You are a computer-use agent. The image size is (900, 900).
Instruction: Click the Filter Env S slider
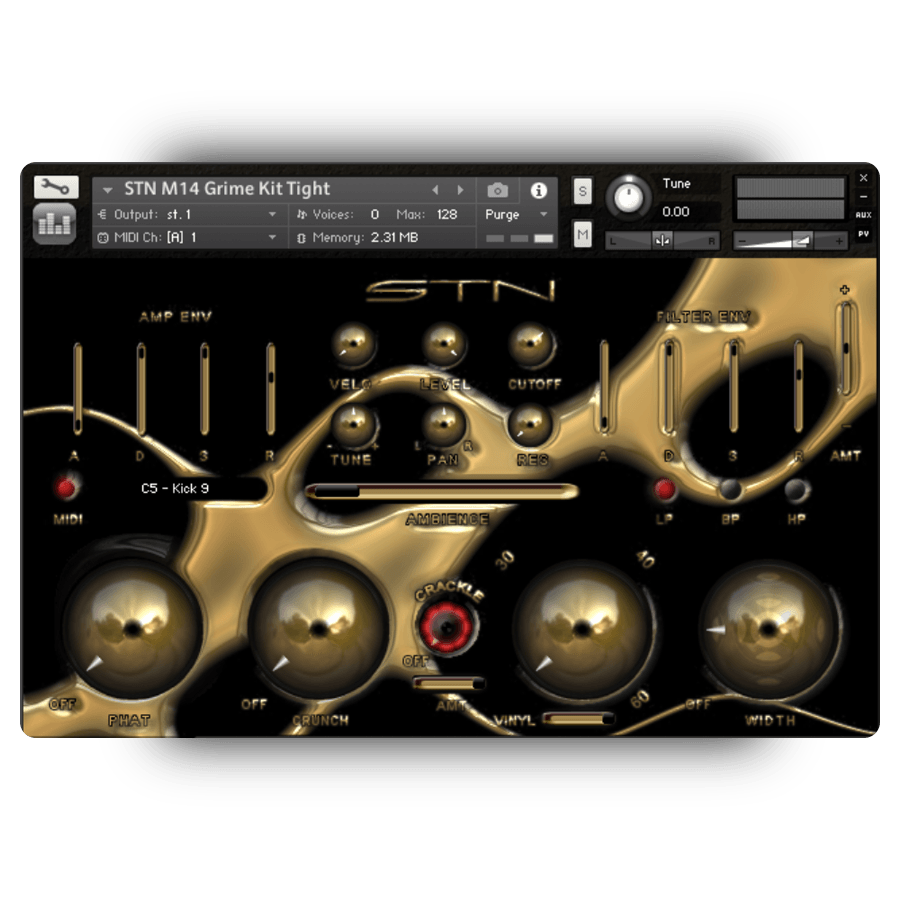733,386
